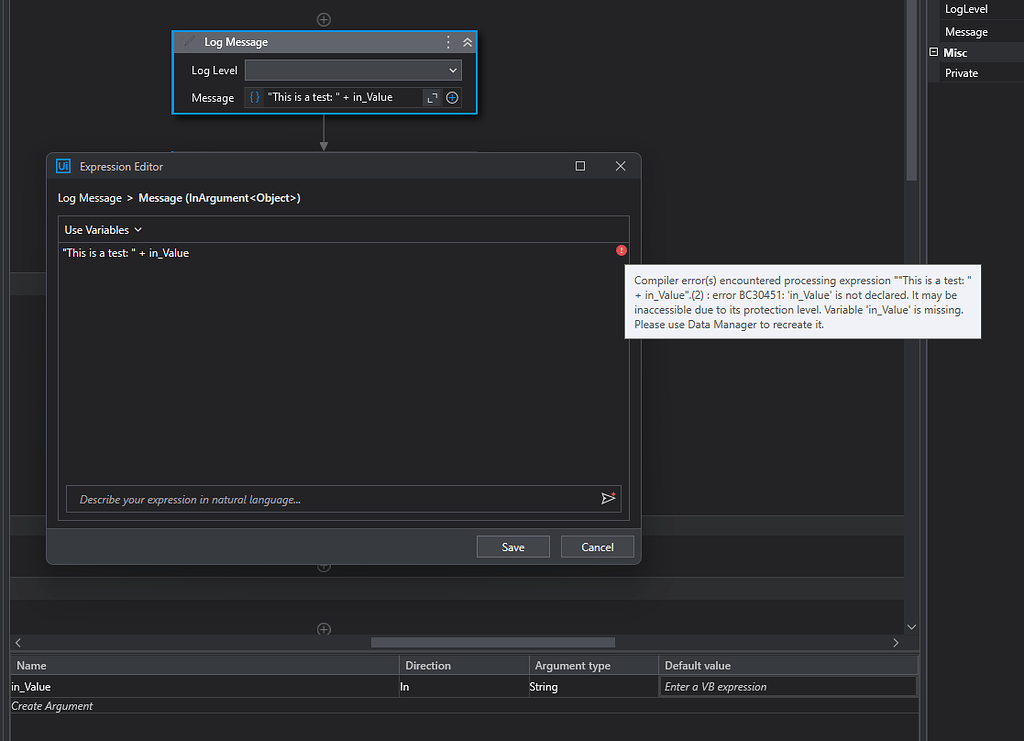
Task: Expand the down chevron above the arguments panel
Action: tap(911, 625)
